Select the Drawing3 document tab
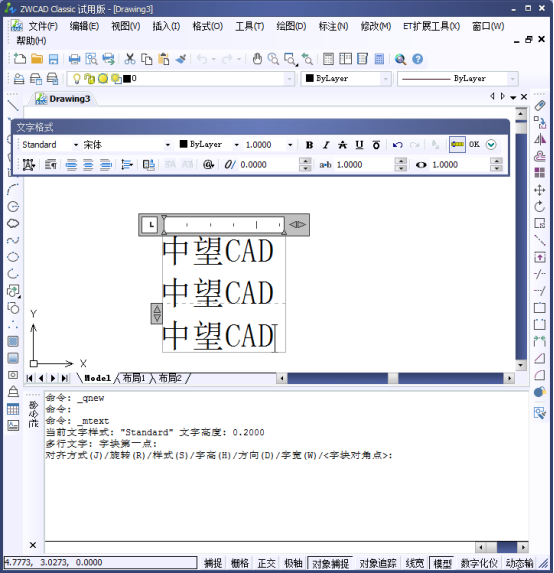Screen dimensions: 554x573 63,99
